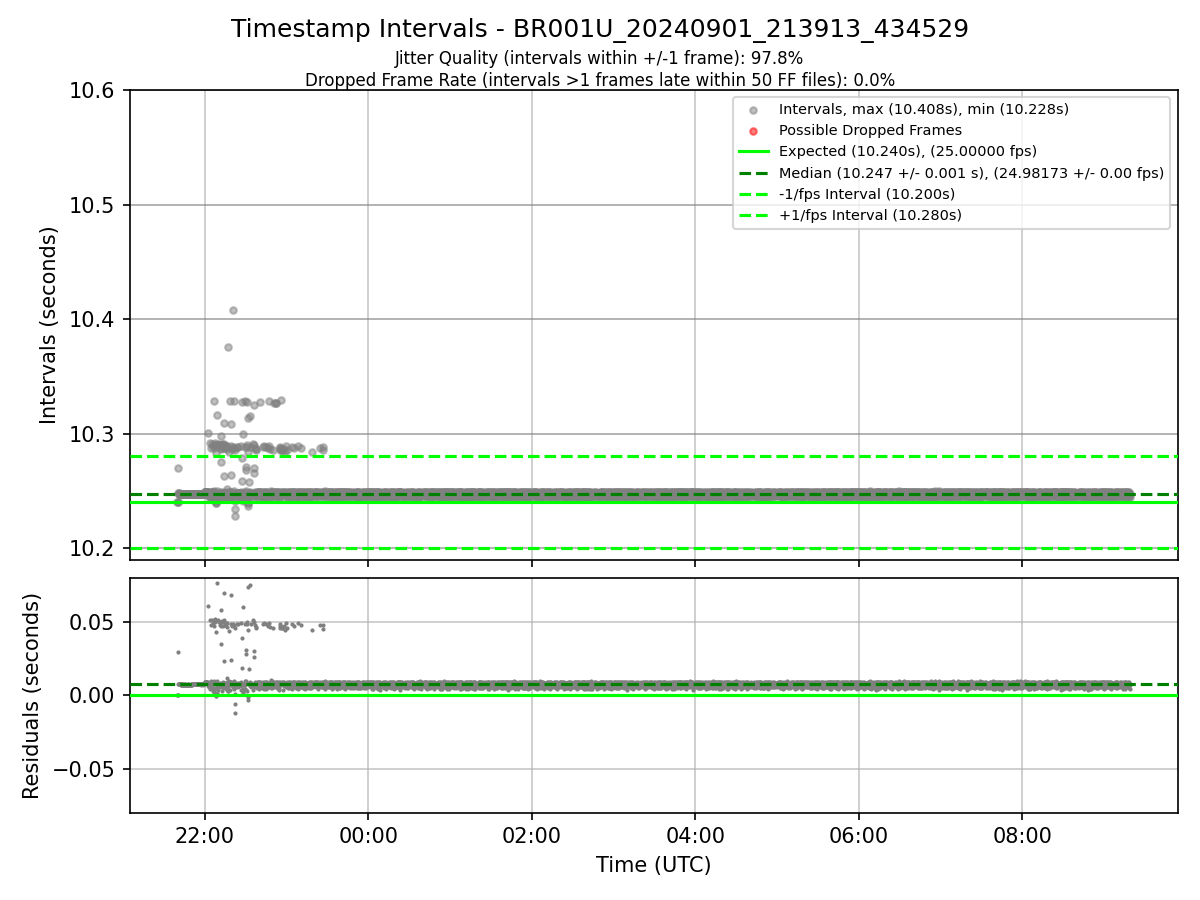Screen dimensions: 1200x900
Task: Click the red marker icon for Possible Dropped Frames
Action: coord(754,131)
